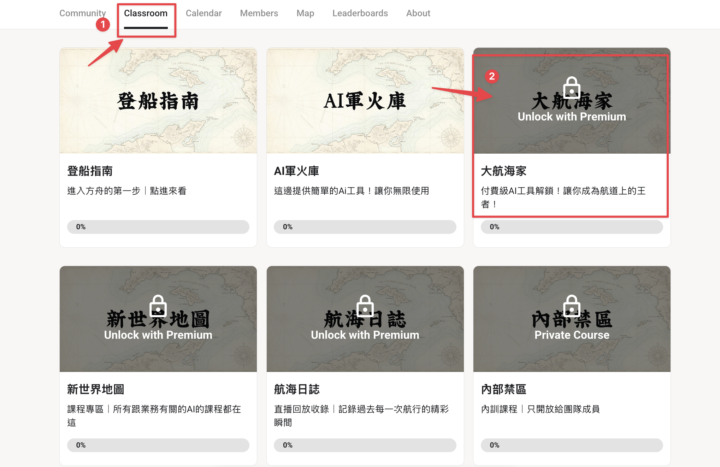720x467 pixels.
Task: Click Unlock with Premium on 大航海家
Action: [572, 117]
